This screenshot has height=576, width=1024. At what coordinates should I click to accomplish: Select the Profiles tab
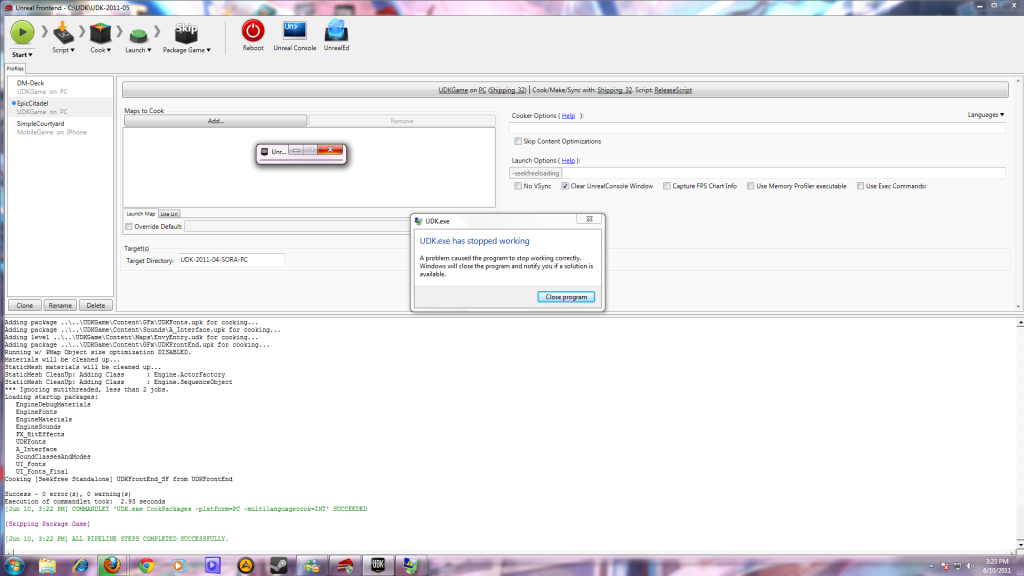pyautogui.click(x=15, y=69)
